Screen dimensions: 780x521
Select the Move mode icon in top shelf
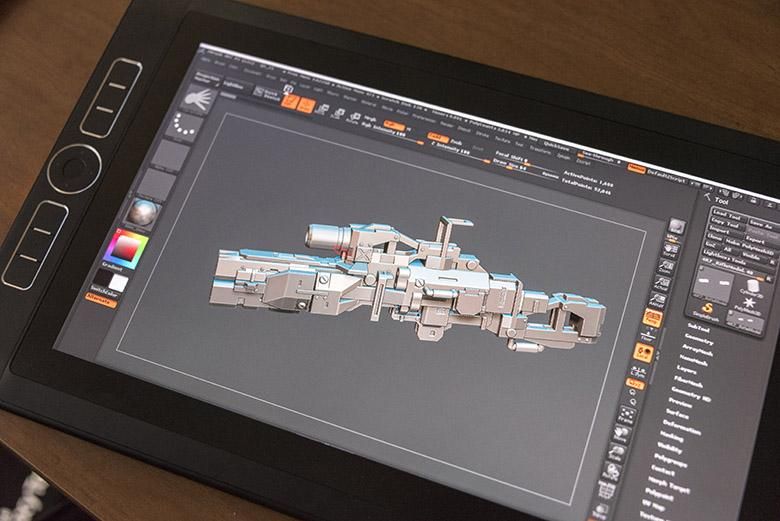point(323,110)
